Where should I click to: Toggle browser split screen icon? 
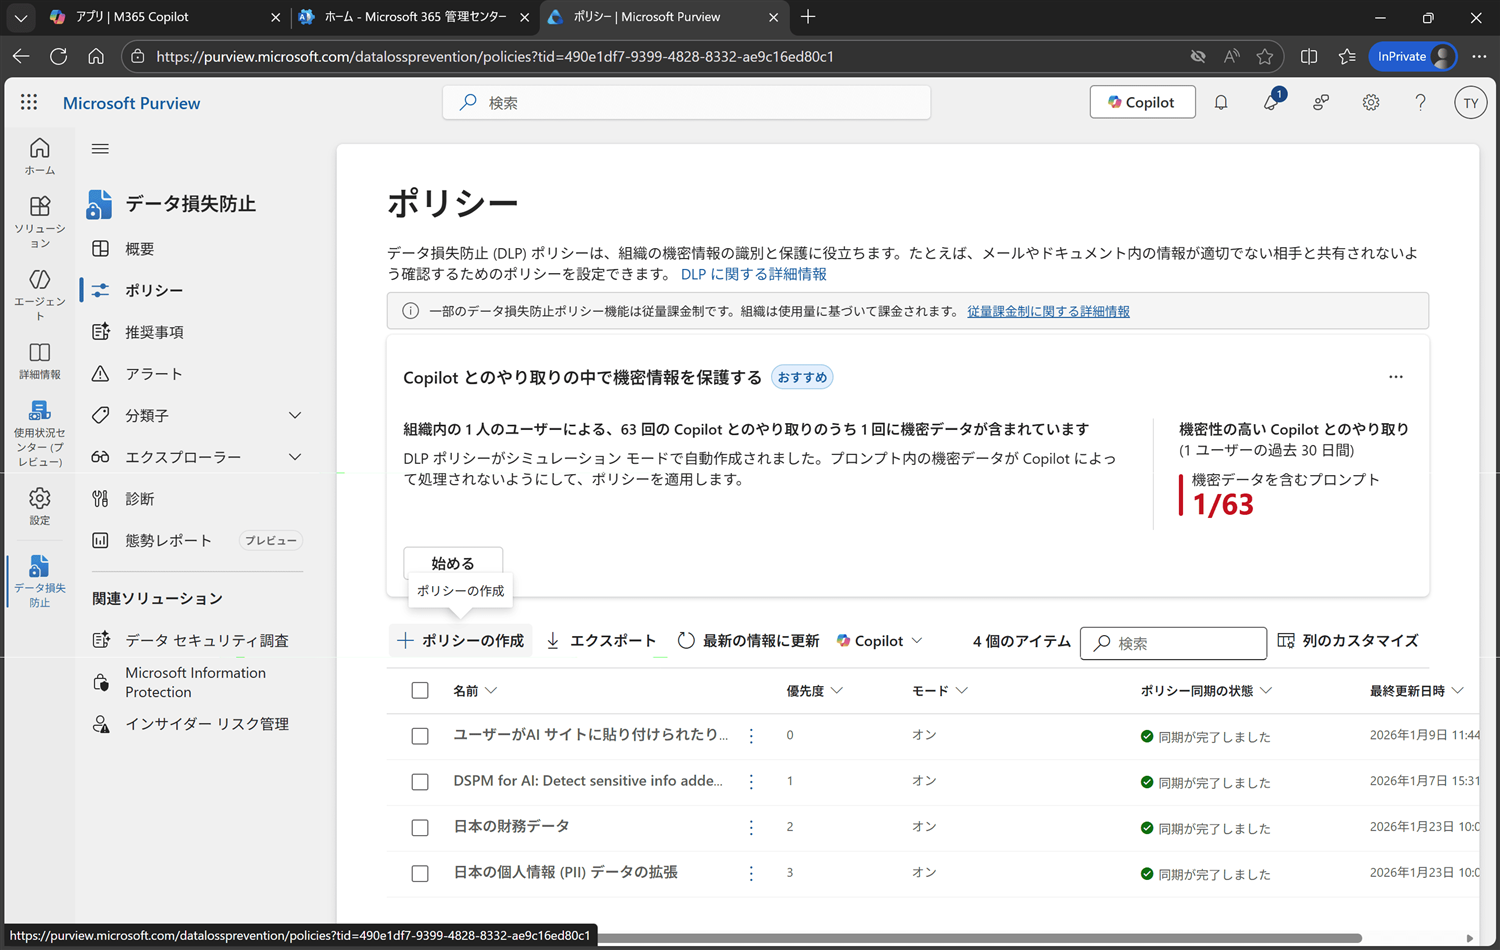[x=1309, y=56]
